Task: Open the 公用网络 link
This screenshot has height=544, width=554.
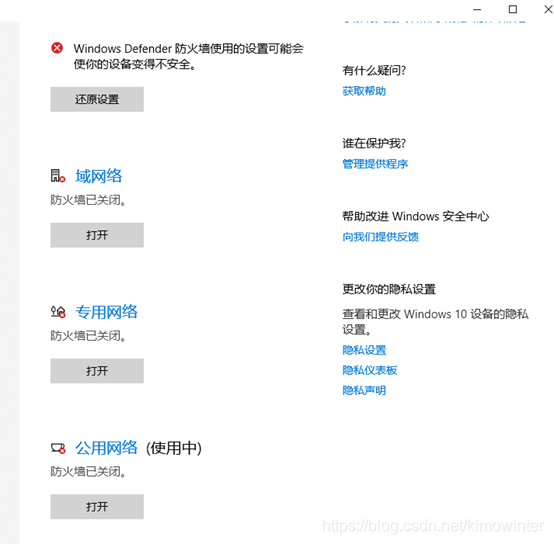Action: (x=106, y=448)
